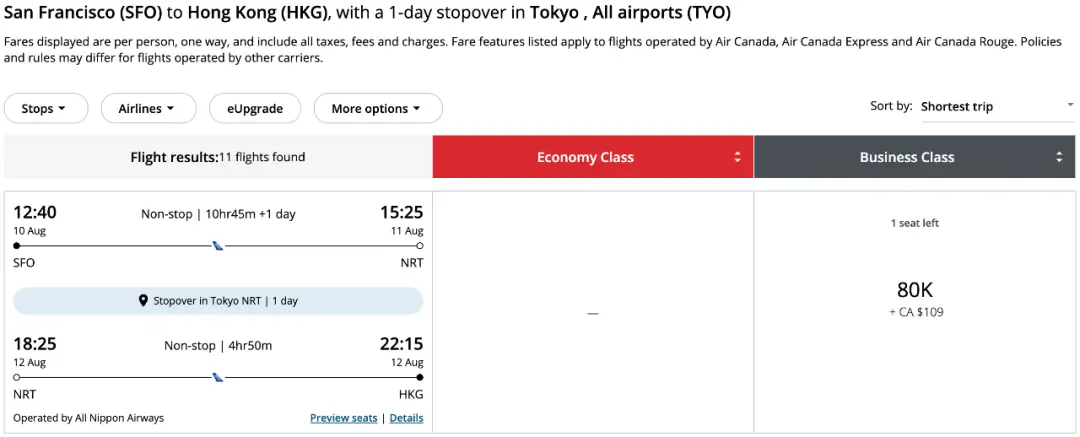Expand the Airlines filter dropdown

[146, 108]
